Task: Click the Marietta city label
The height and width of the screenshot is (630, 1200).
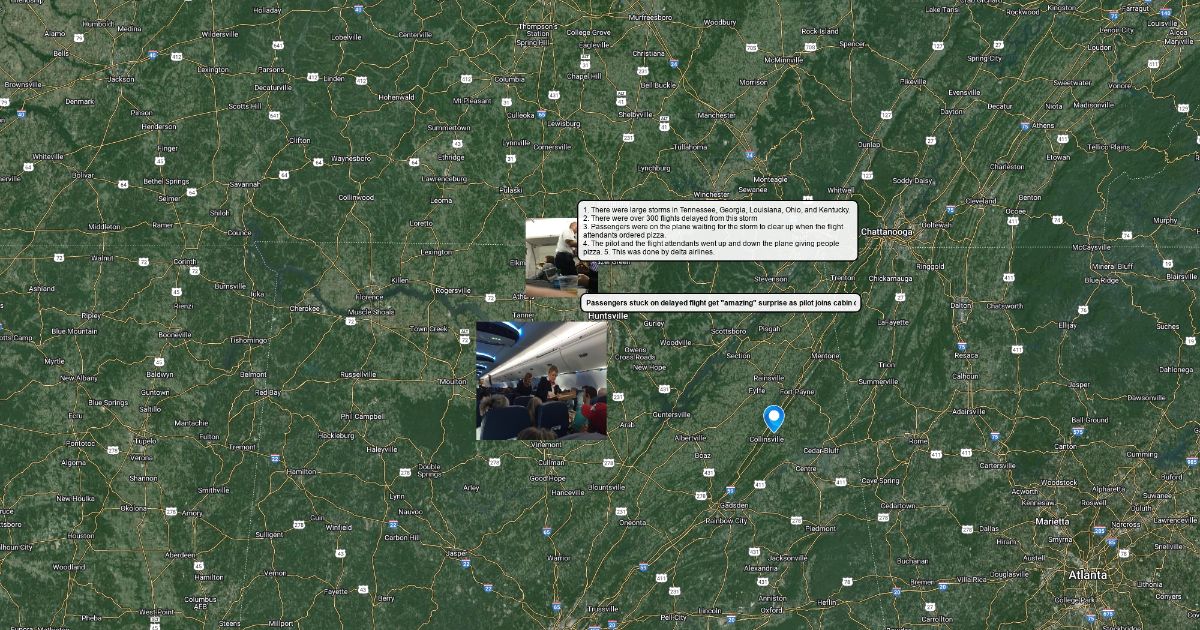Action: (1051, 522)
